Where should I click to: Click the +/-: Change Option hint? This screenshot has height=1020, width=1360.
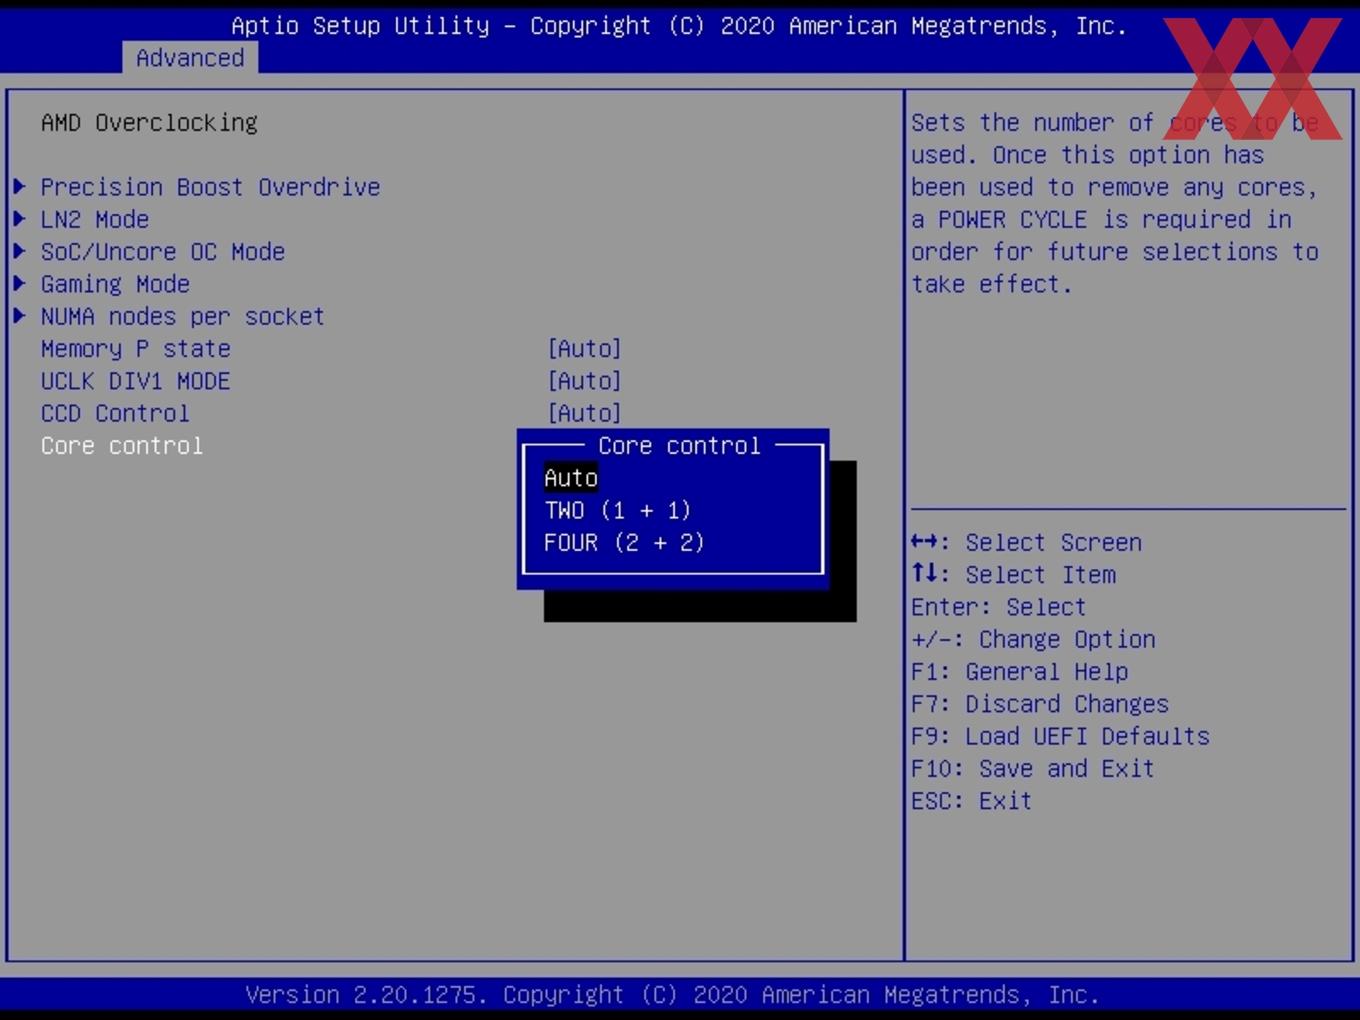(x=1033, y=639)
